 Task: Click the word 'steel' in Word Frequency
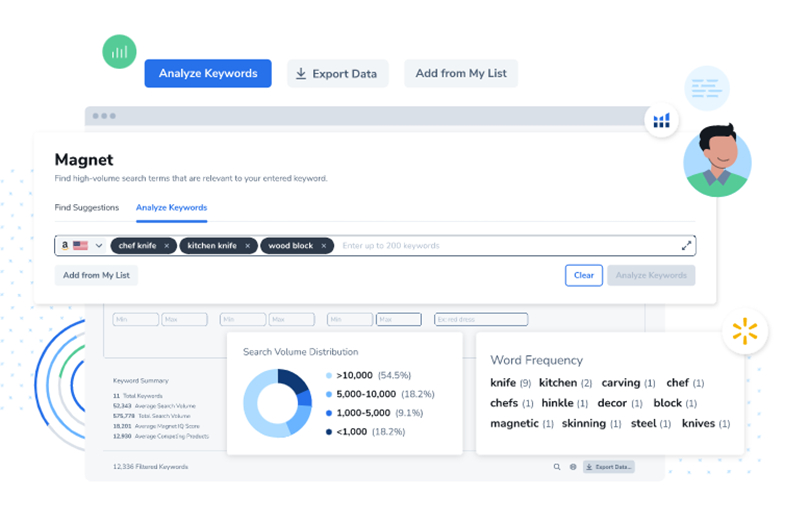pos(643,424)
